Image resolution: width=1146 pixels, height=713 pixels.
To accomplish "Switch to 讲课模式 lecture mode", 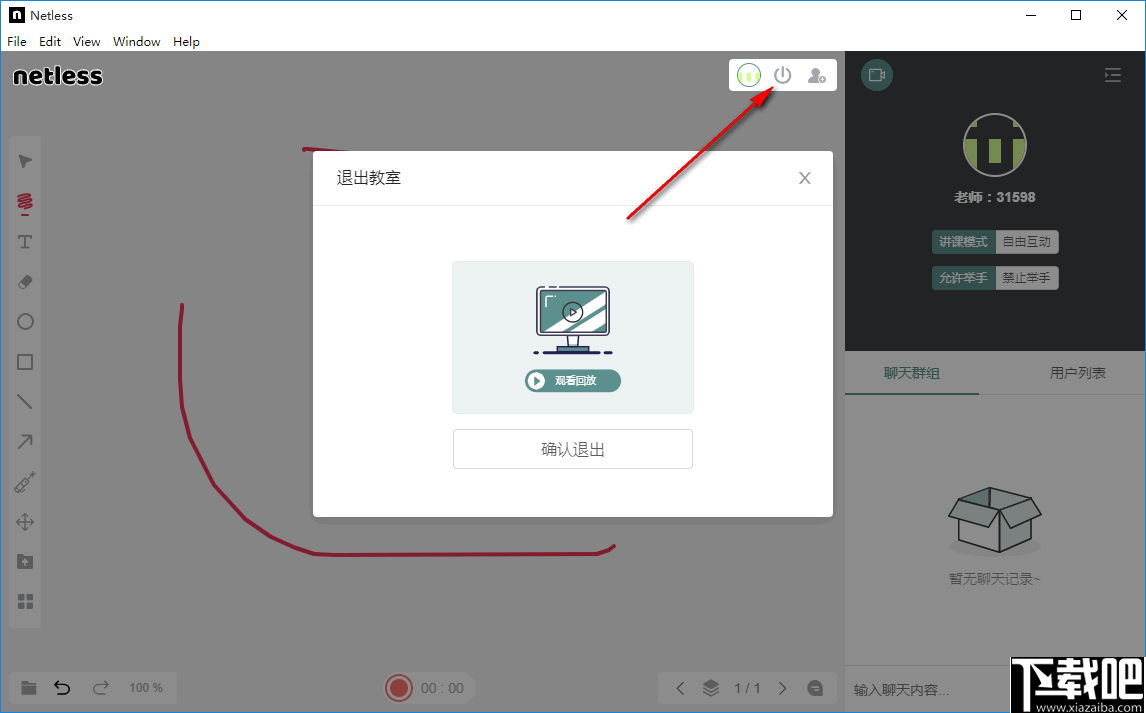I will 963,242.
